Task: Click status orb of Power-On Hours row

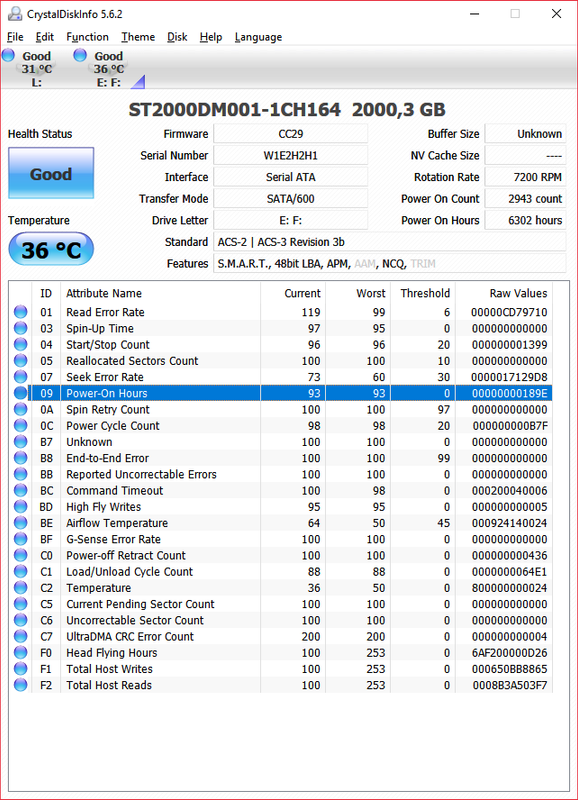Action: click(x=20, y=393)
